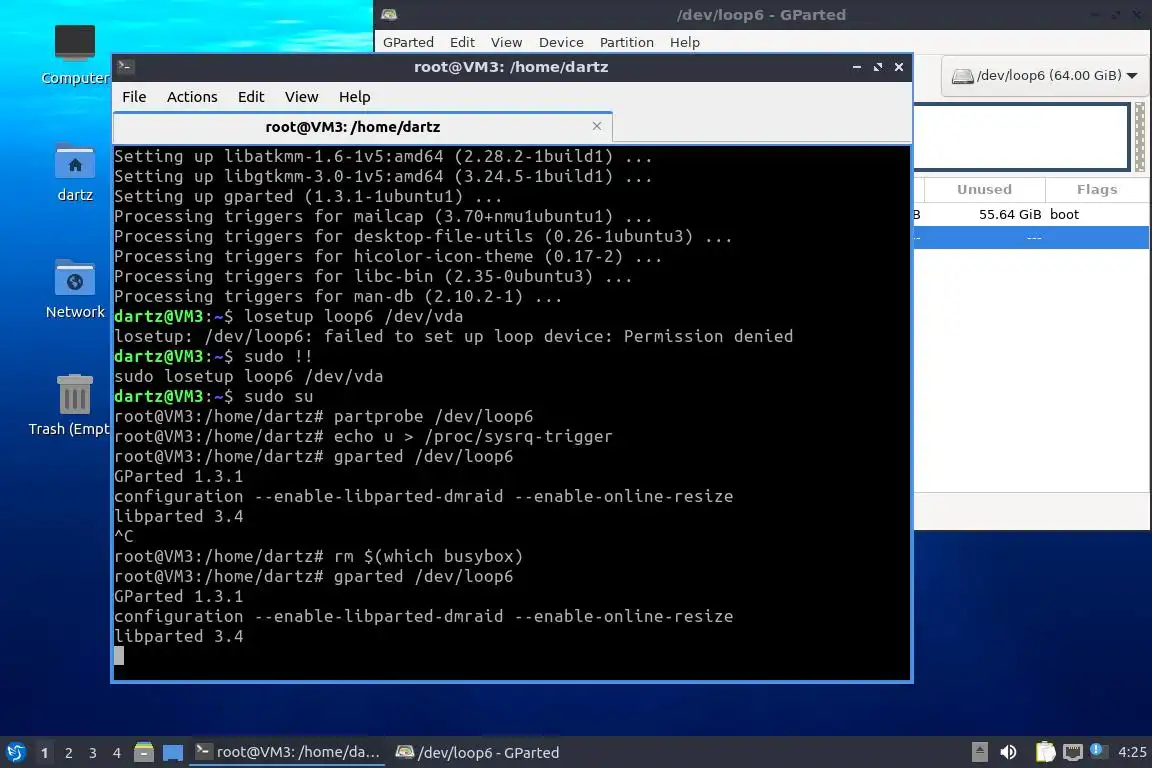Screen dimensions: 1152x768
Task: Select the root@VM3: /home/dartz terminal tab
Action: tap(362, 127)
